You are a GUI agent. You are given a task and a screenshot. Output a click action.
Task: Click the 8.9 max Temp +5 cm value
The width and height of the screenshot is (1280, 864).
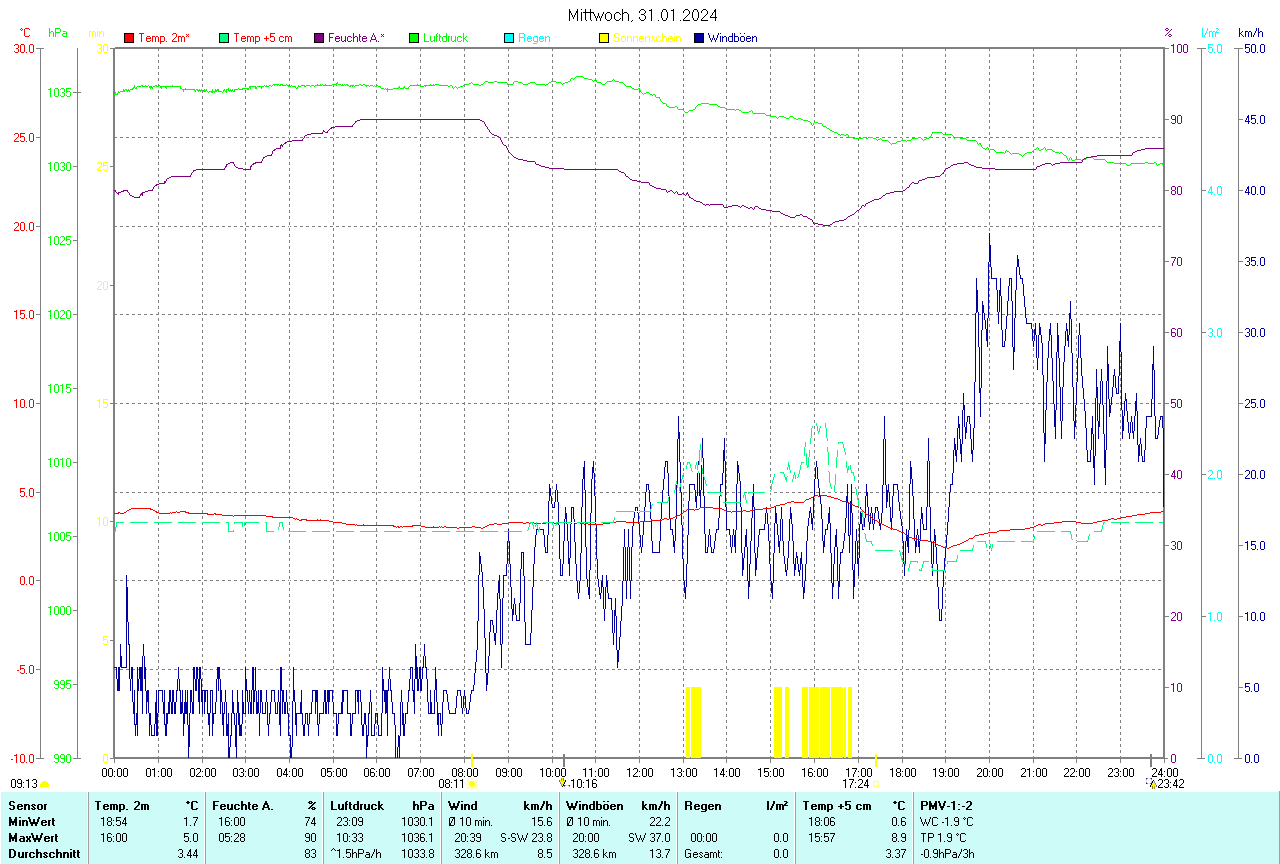coord(897,837)
